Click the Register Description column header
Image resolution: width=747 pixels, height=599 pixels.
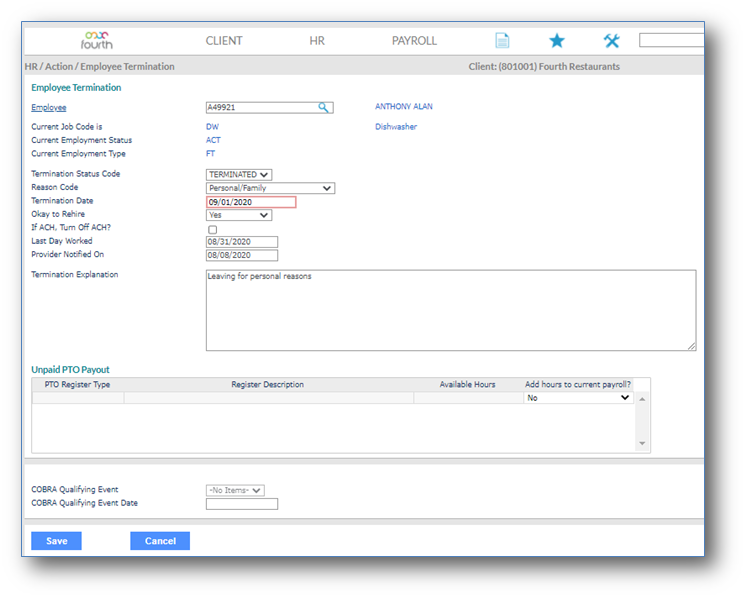pos(267,384)
